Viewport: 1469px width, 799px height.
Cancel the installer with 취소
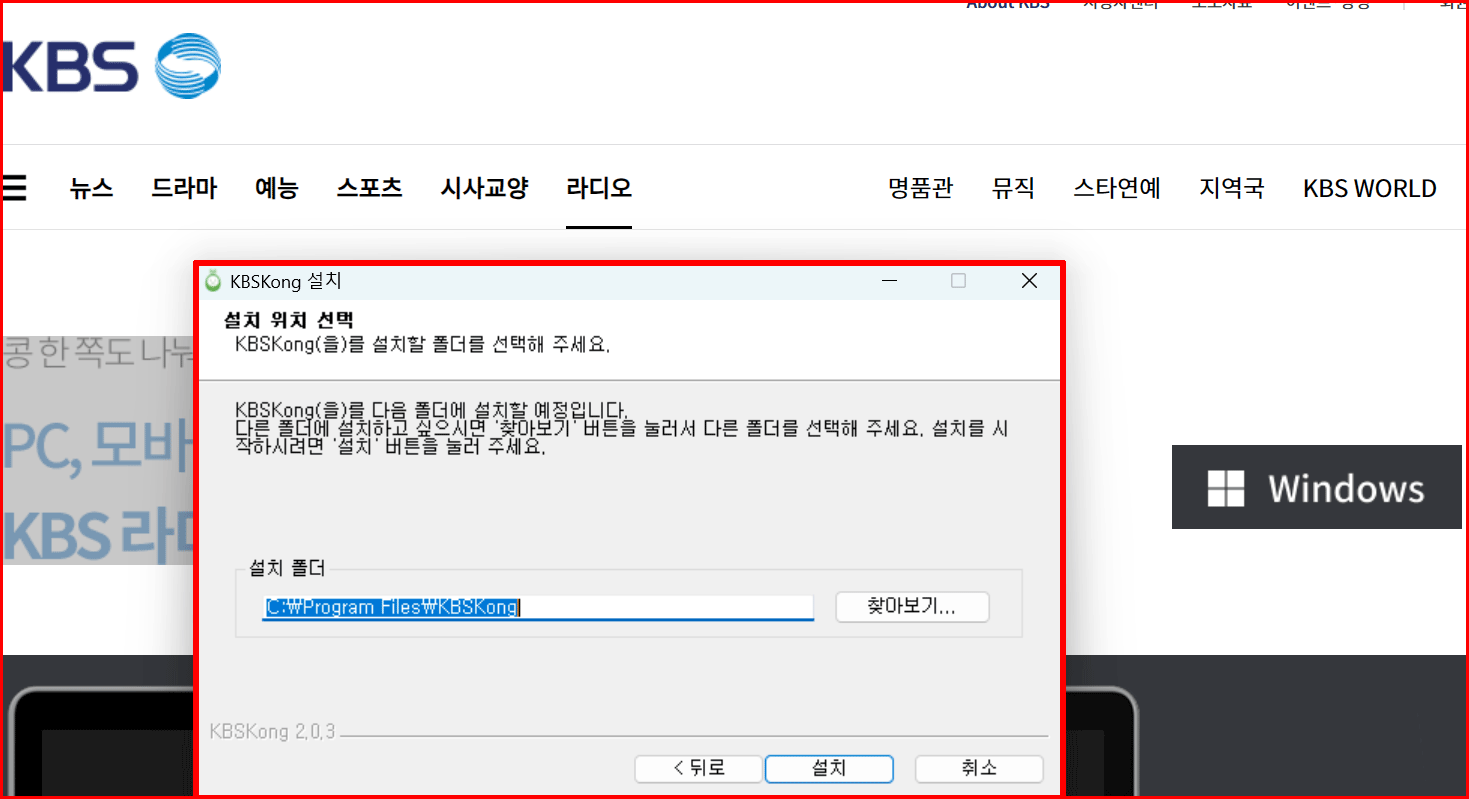coord(979,768)
